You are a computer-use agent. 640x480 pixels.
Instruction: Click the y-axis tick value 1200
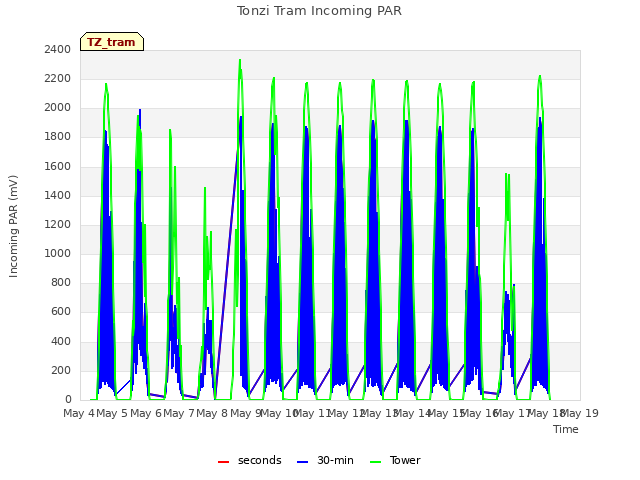[x=58, y=224]
